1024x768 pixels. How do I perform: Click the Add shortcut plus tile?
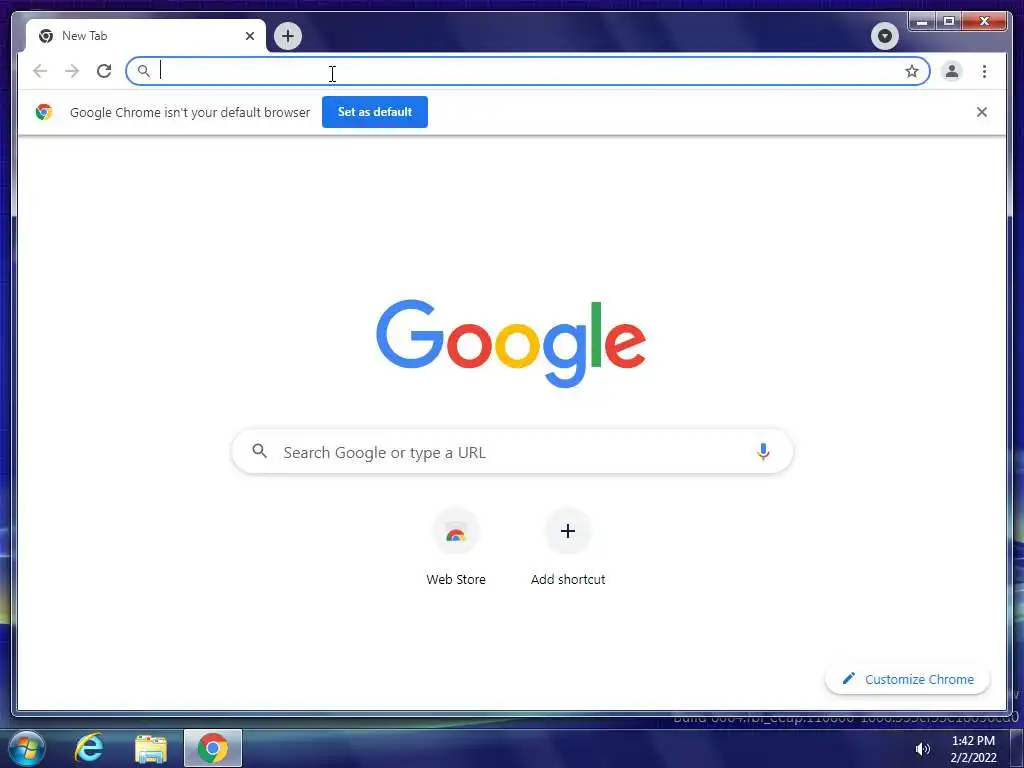568,531
